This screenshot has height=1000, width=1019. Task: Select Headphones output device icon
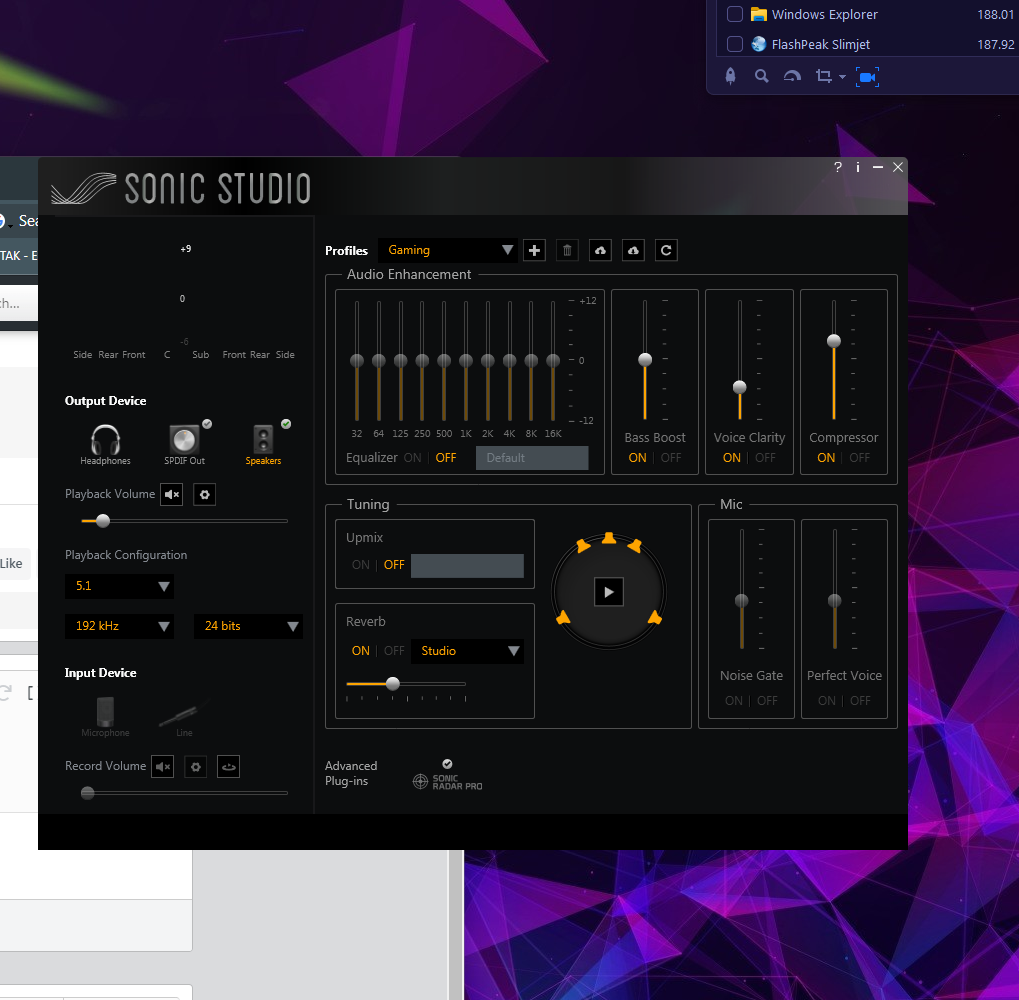[x=105, y=440]
